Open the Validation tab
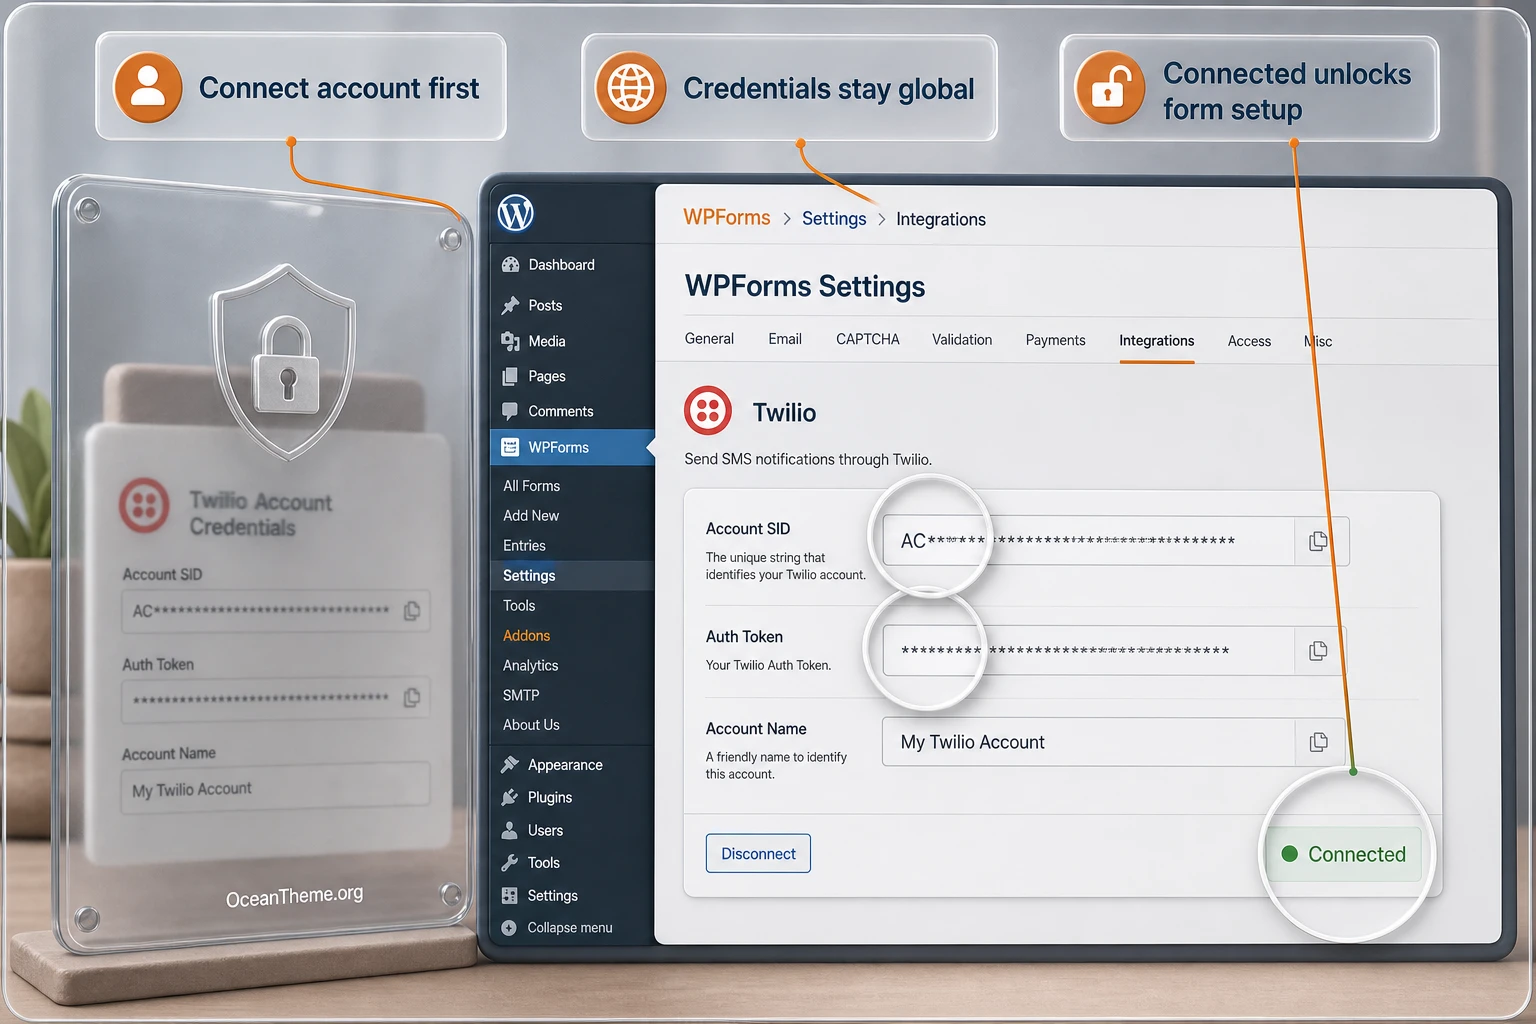Image resolution: width=1536 pixels, height=1024 pixels. (962, 340)
